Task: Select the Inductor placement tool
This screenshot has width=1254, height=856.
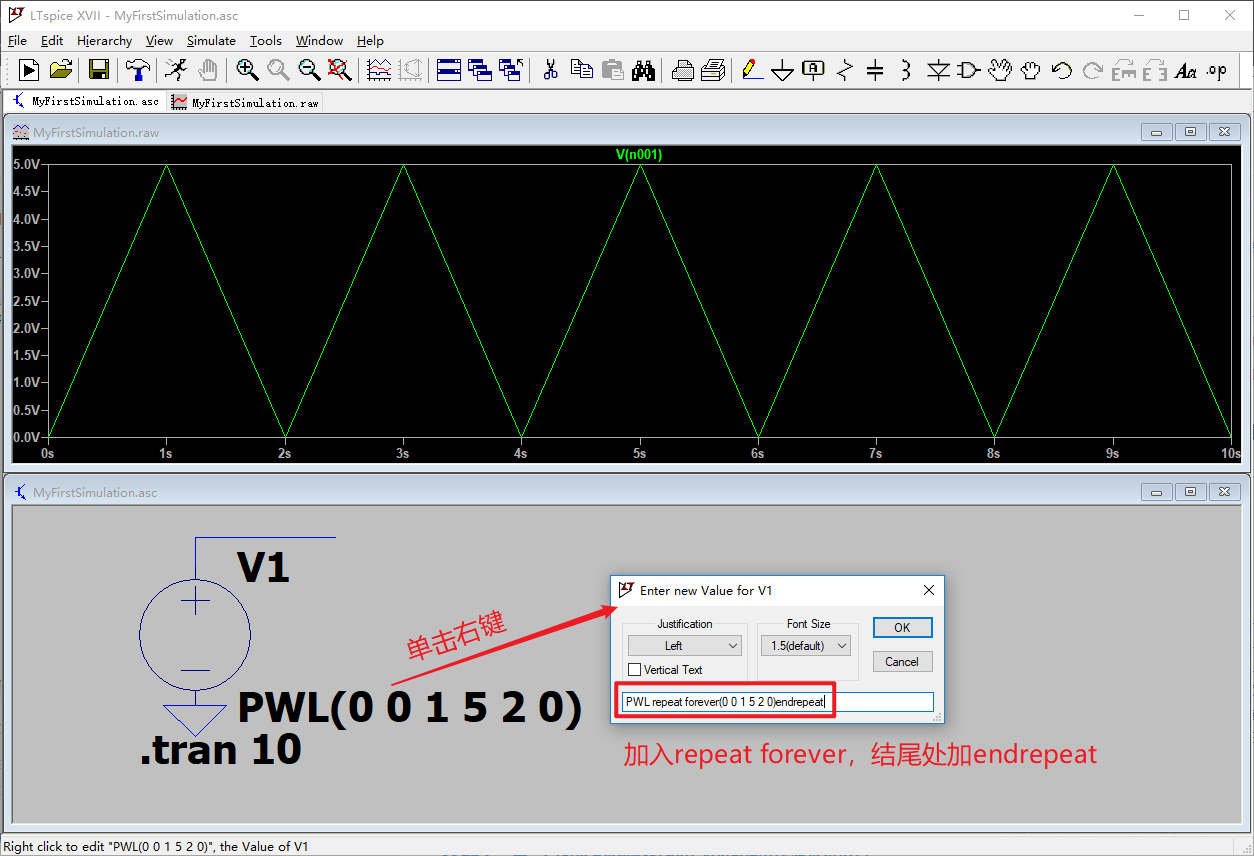Action: click(904, 70)
